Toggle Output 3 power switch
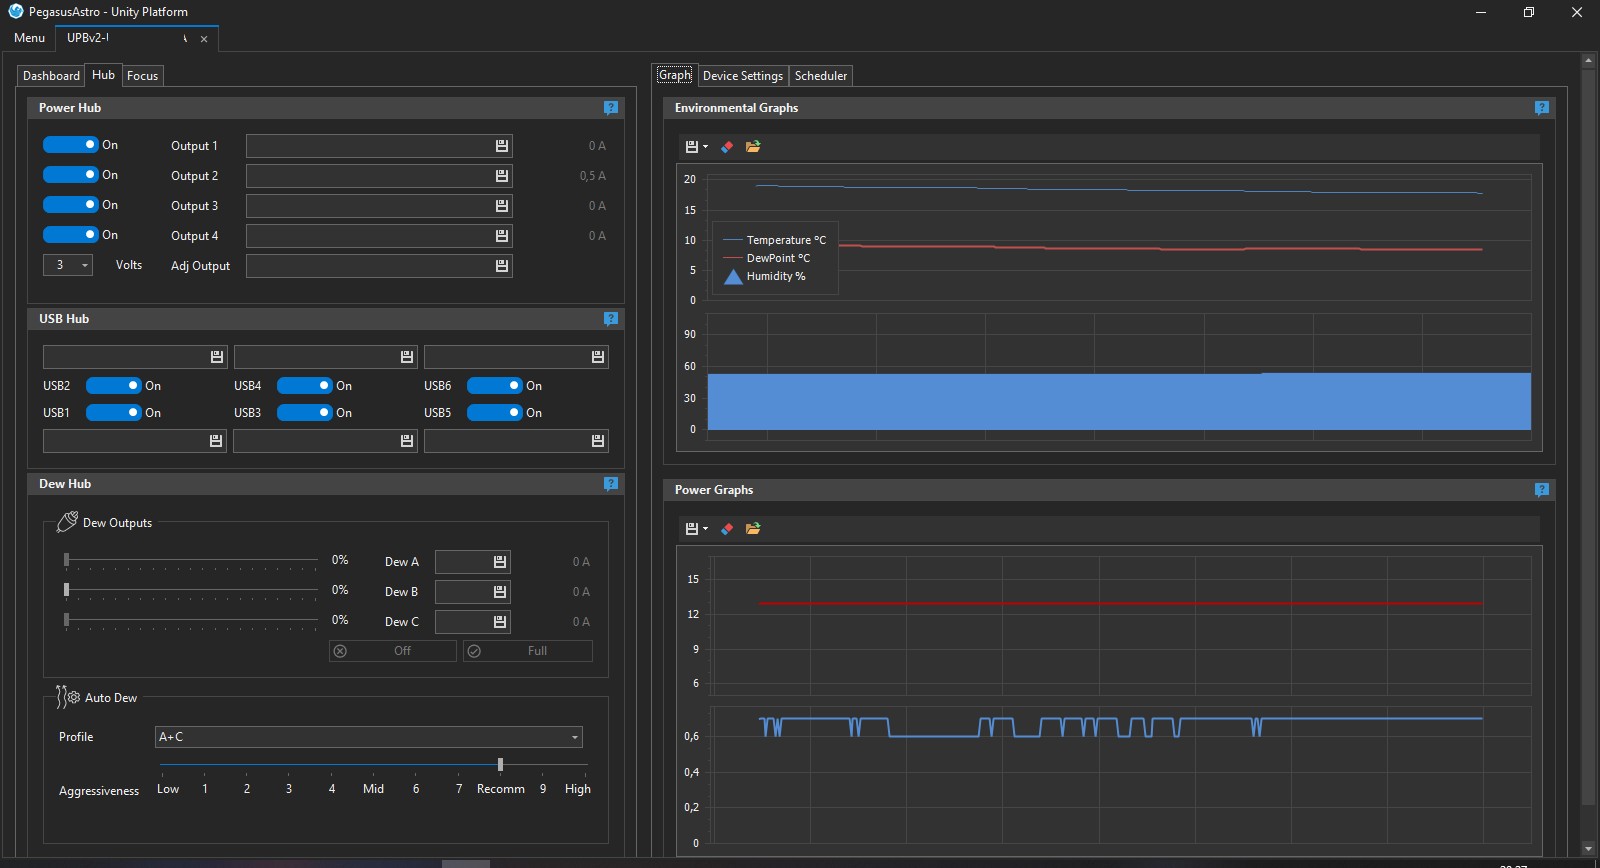The height and width of the screenshot is (868, 1600). click(x=70, y=205)
